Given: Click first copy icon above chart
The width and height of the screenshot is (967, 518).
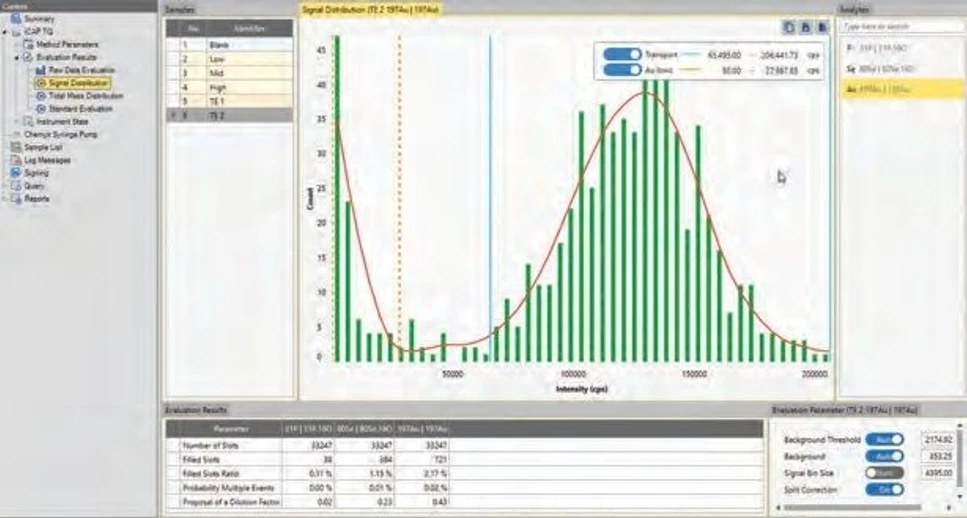Looking at the screenshot, I should click(x=789, y=28).
